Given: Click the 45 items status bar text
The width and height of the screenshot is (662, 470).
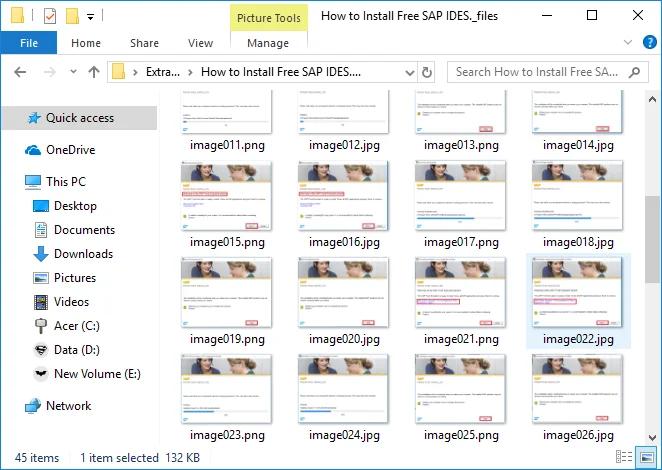Looking at the screenshot, I should 37,458.
